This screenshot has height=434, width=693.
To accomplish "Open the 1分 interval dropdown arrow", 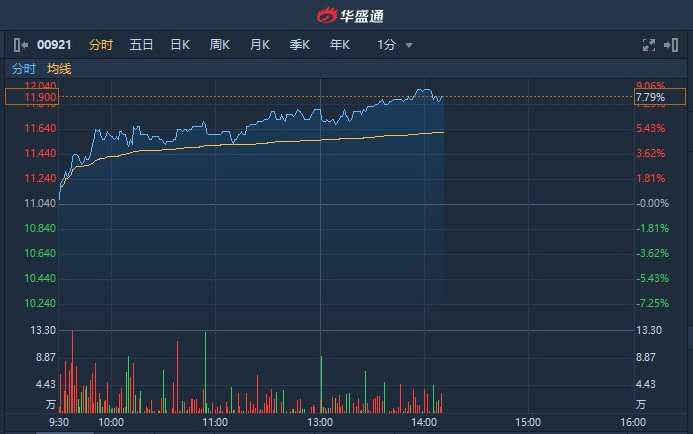I will 409,45.
